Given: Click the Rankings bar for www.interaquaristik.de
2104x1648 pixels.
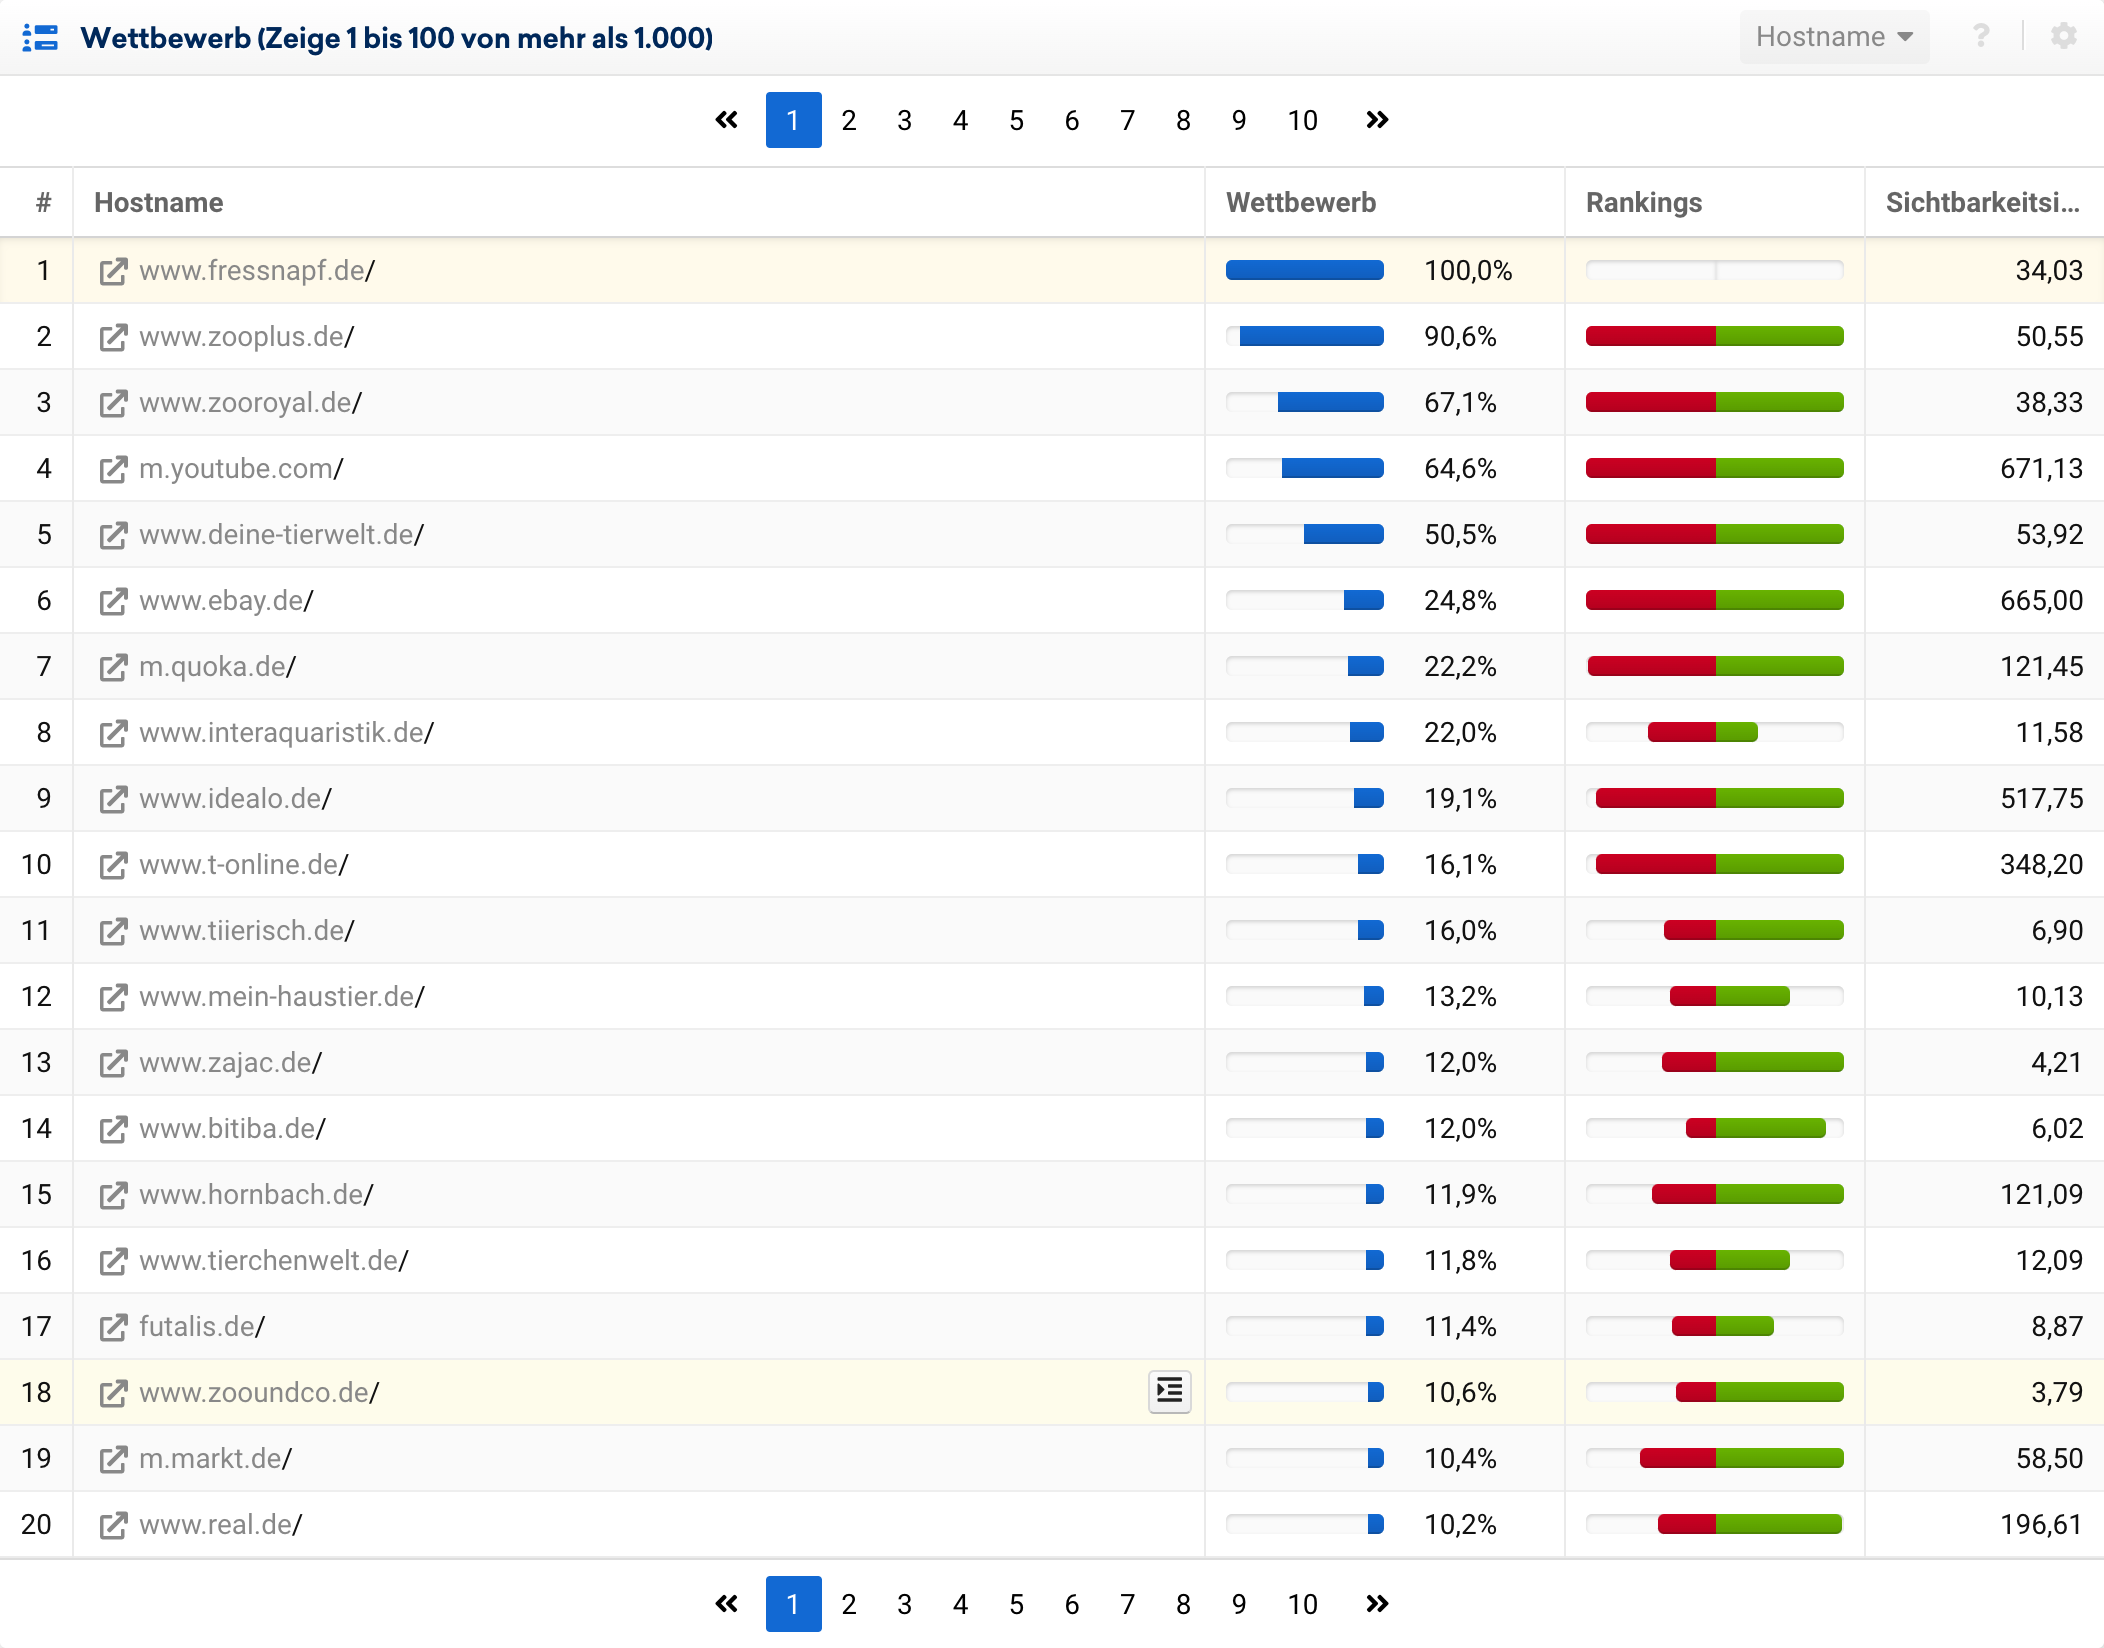Looking at the screenshot, I should (1702, 733).
